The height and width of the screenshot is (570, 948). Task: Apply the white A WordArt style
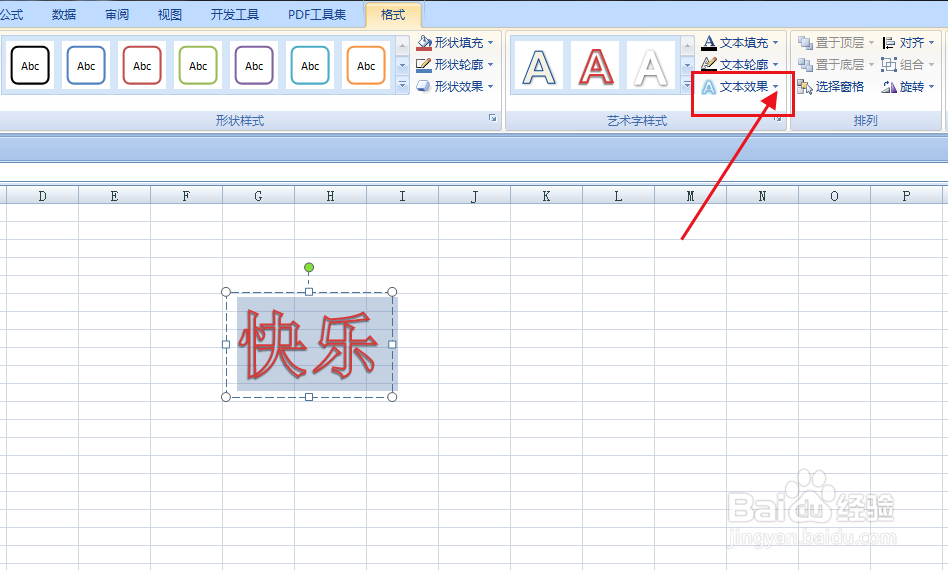pyautogui.click(x=651, y=66)
